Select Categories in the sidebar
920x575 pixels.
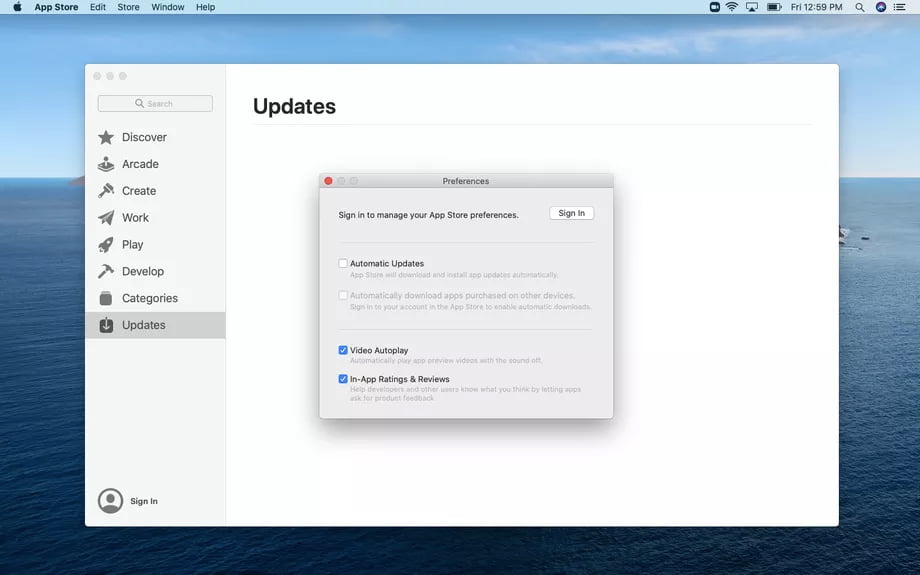[150, 298]
